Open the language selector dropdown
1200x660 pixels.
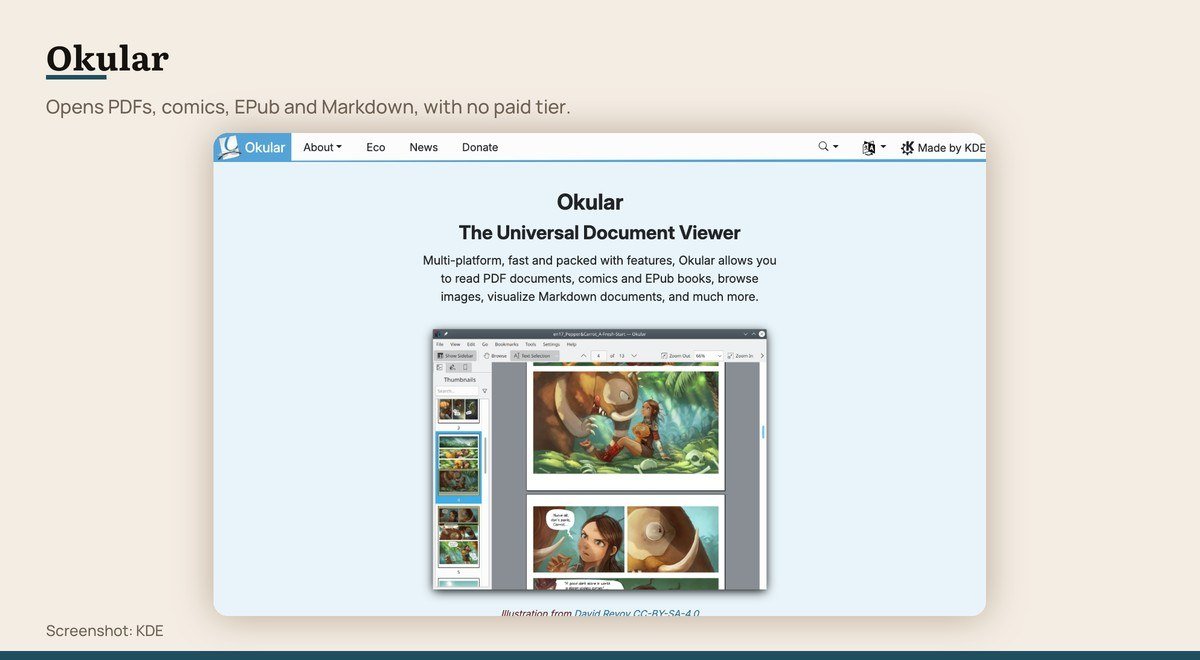tap(874, 147)
